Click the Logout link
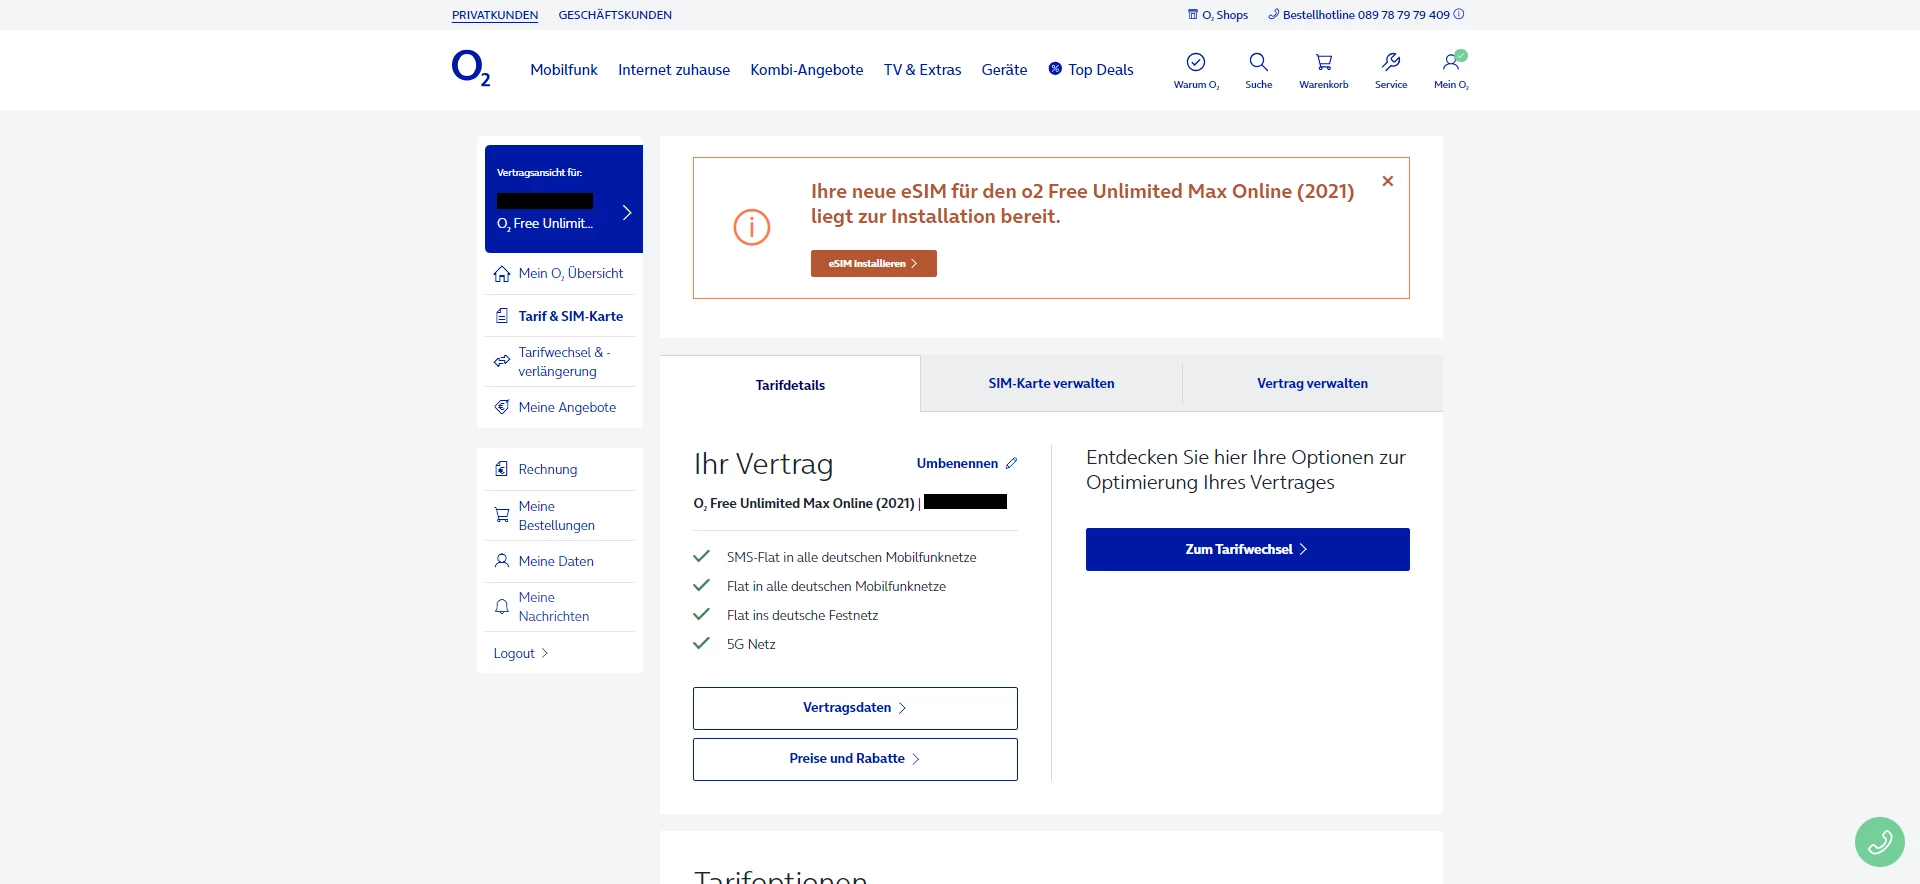The width and height of the screenshot is (1920, 884). pos(520,653)
